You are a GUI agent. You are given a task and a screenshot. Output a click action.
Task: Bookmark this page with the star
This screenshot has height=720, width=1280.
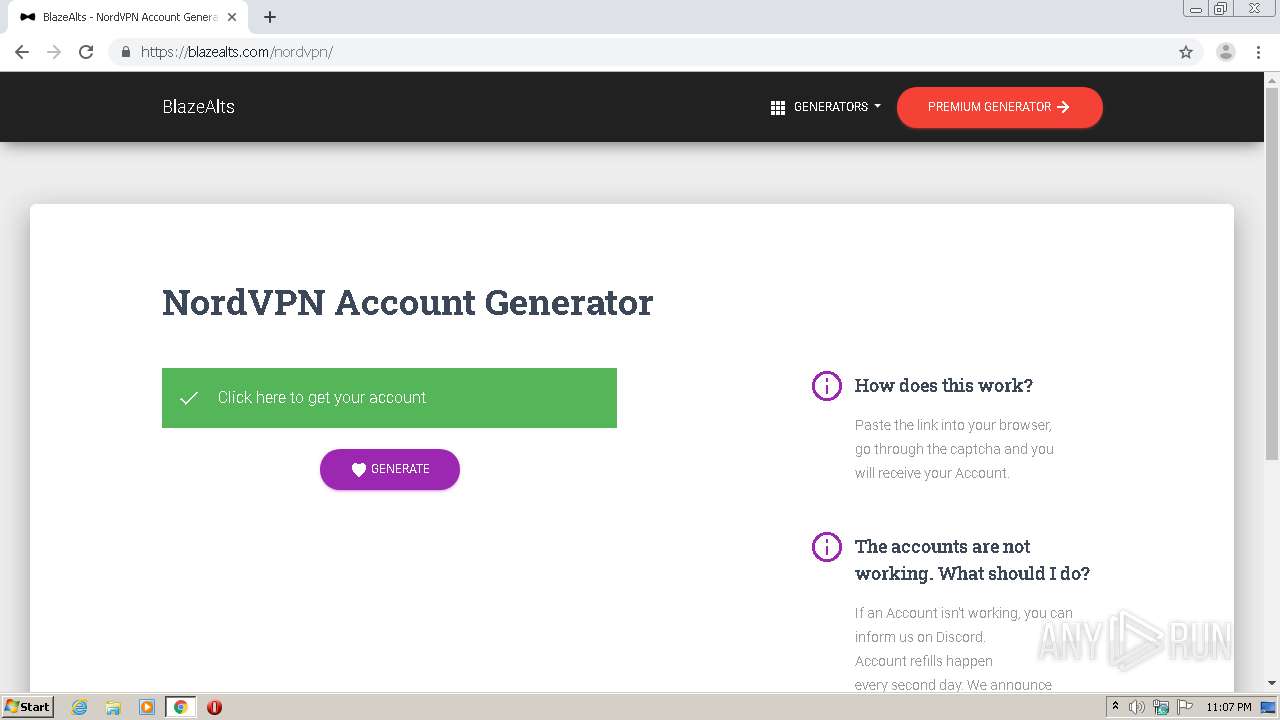[x=1186, y=52]
